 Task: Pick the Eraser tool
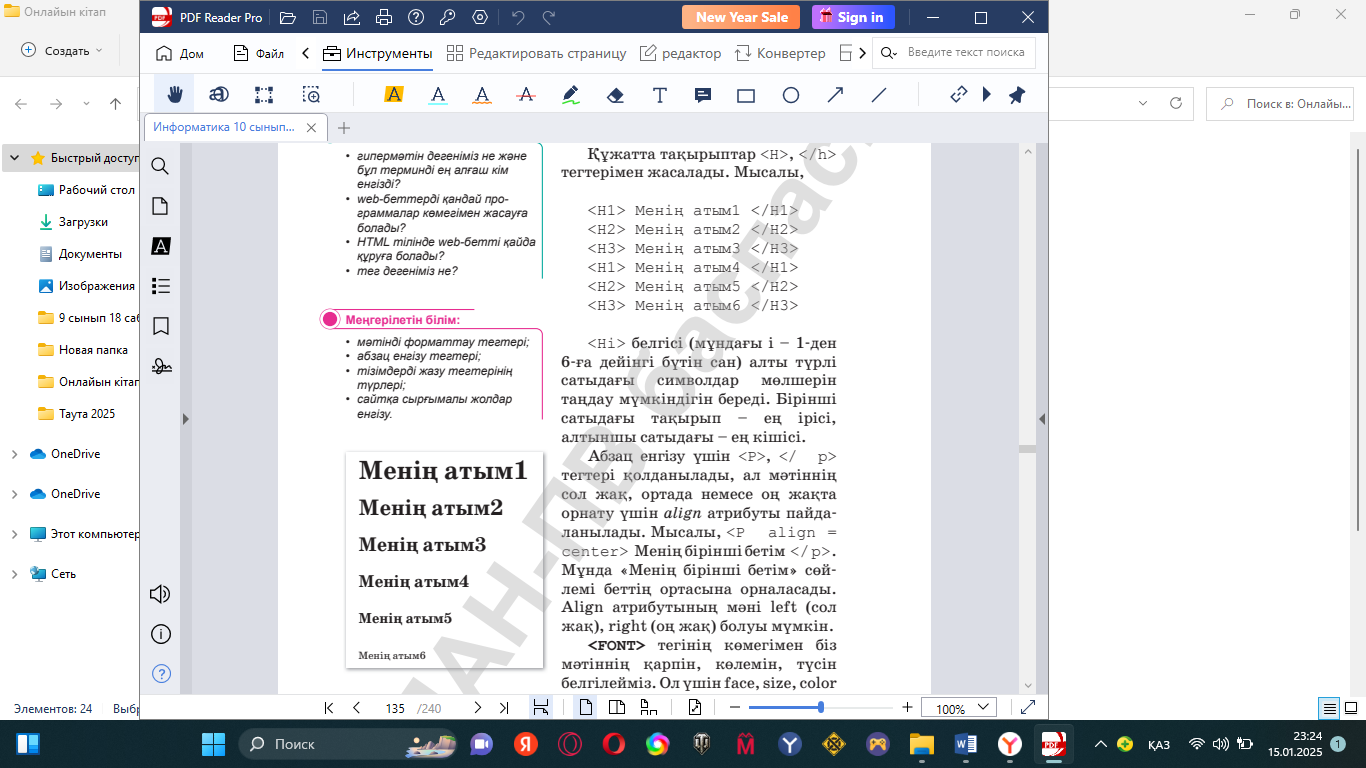pyautogui.click(x=615, y=95)
